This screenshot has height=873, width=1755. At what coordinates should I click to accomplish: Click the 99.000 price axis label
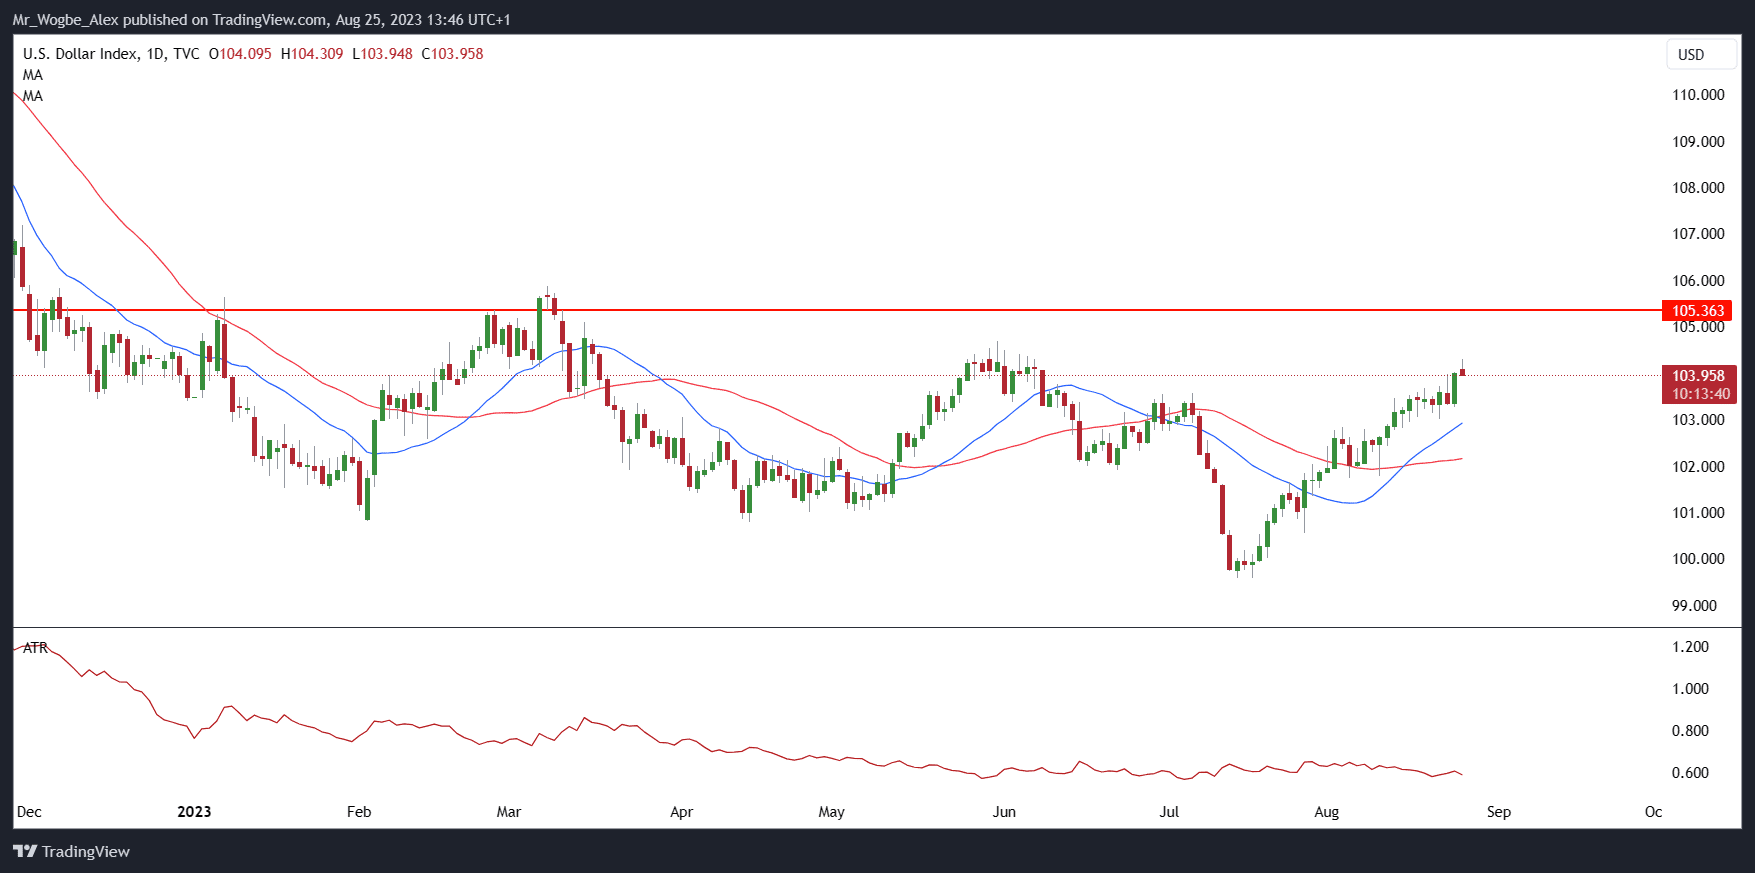(1695, 606)
